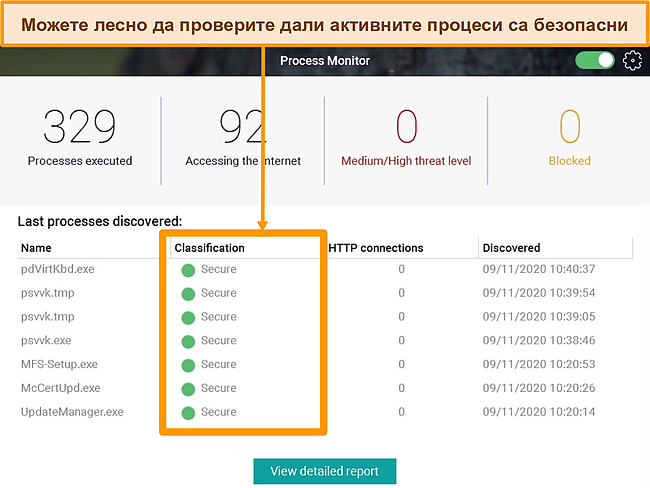Viewport: 650px width, 488px height.
Task: Sort by HTTP connections column header
Action: pyautogui.click(x=376, y=248)
